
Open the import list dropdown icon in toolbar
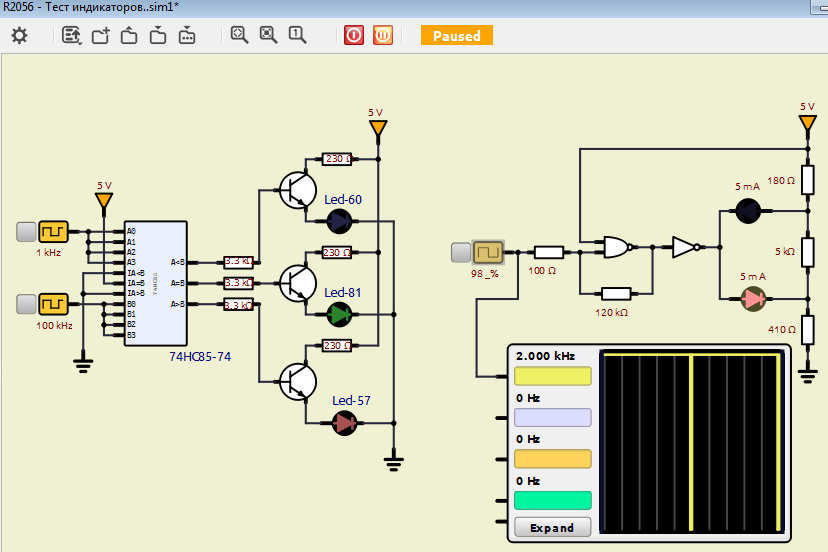(x=71, y=35)
